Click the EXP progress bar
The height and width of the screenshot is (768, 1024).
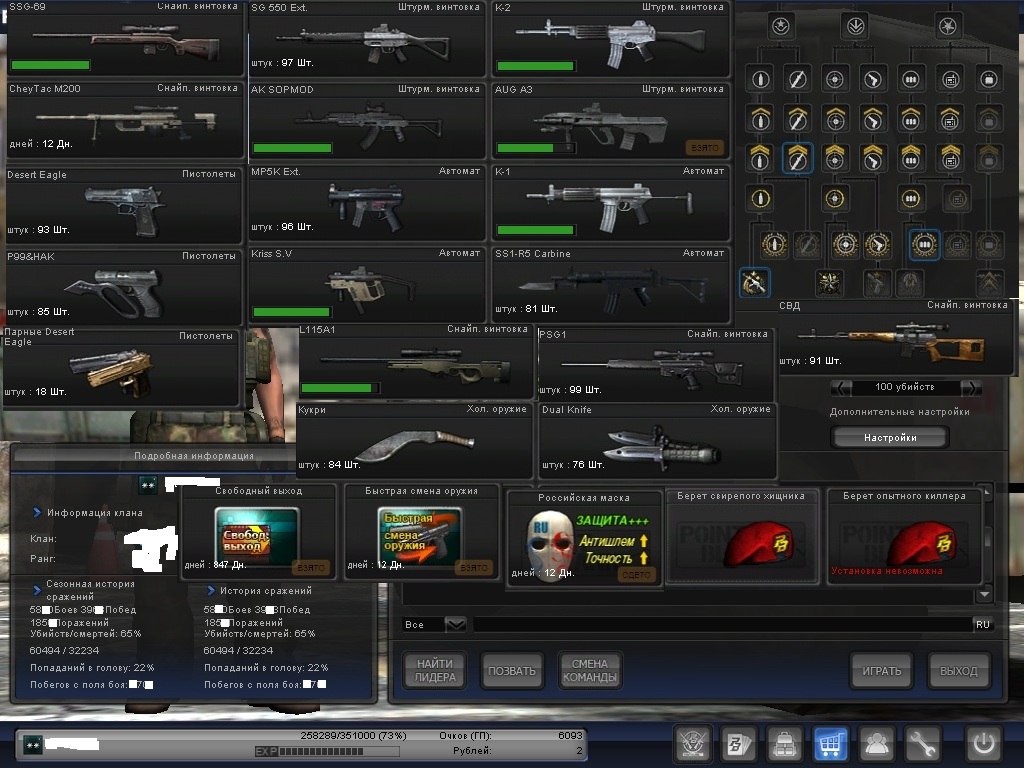click(x=327, y=752)
